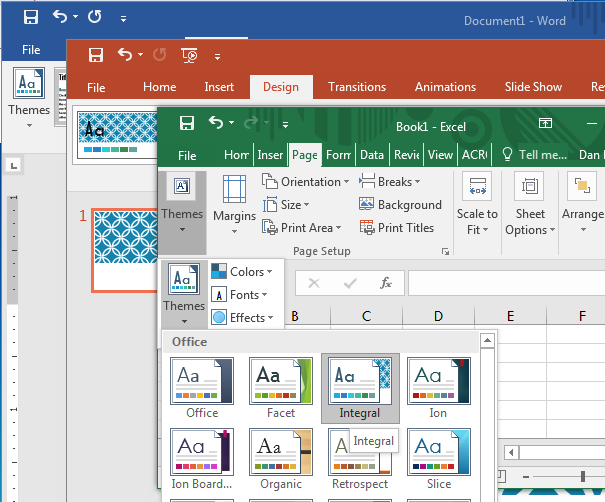Open the Breaks dropdown menu
Image resolution: width=605 pixels, height=502 pixels.
point(390,182)
